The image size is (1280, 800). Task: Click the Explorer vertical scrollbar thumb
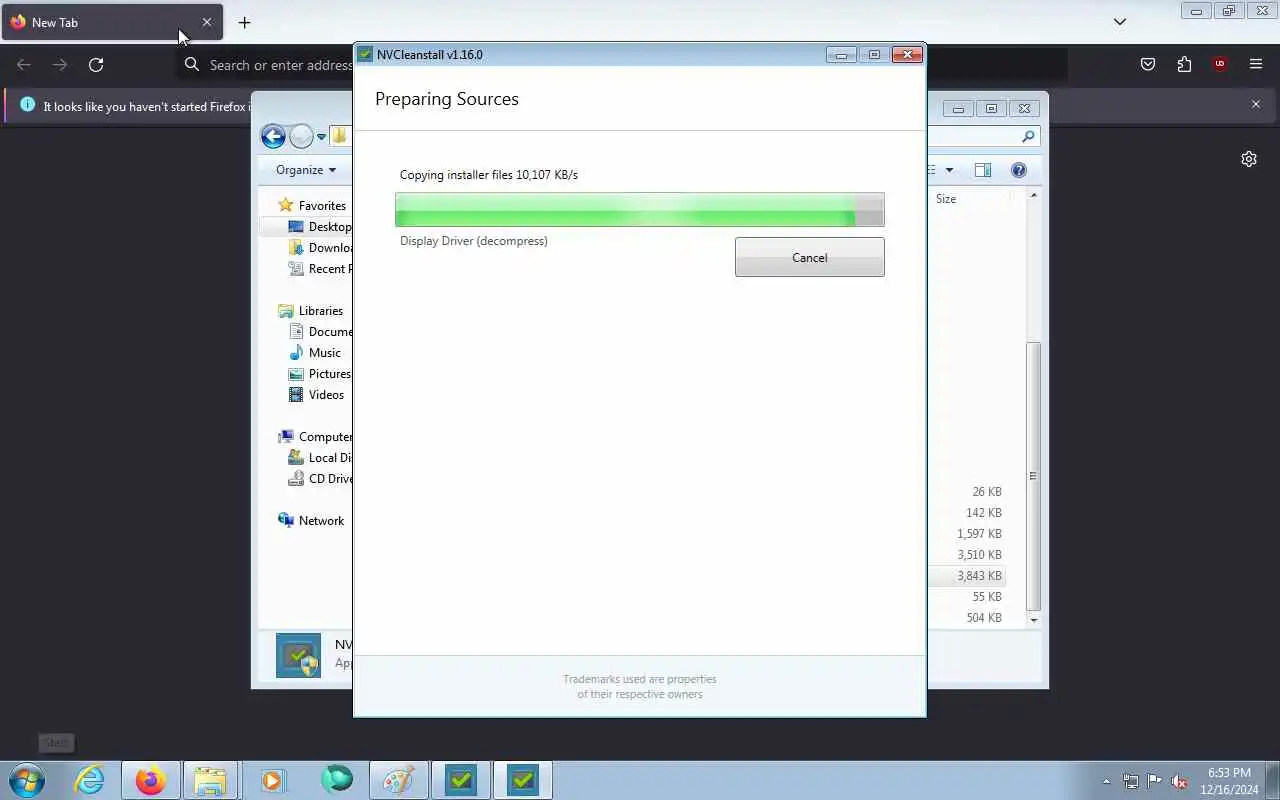click(1033, 476)
